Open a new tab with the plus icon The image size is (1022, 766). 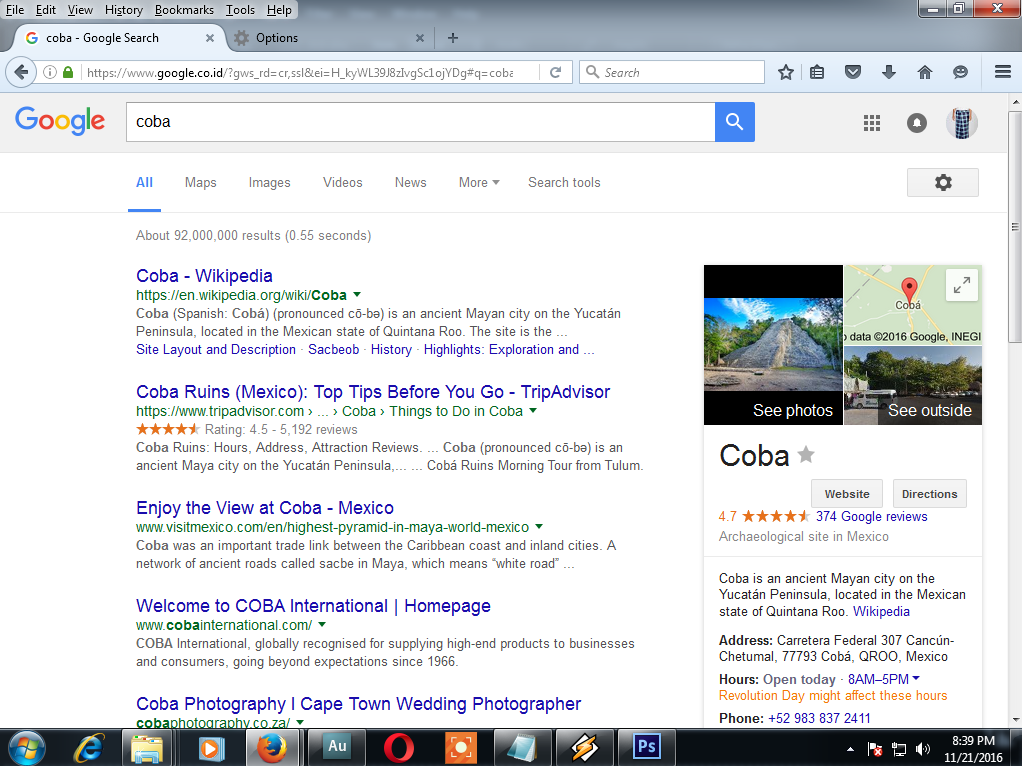(452, 38)
